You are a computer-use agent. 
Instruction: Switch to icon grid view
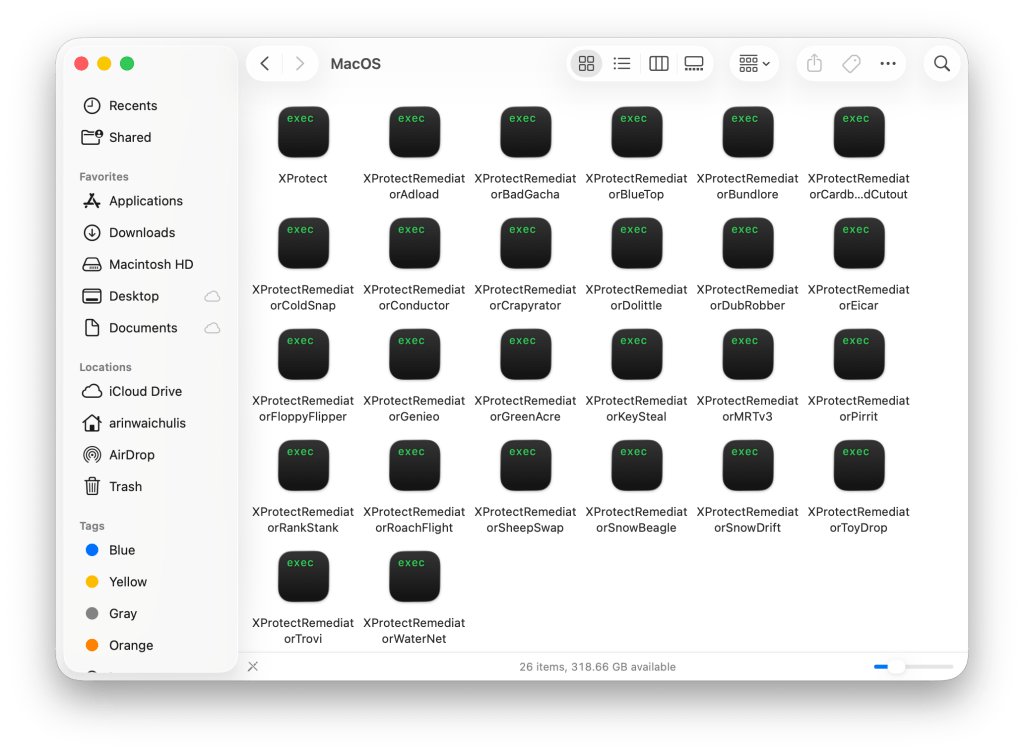(587, 64)
